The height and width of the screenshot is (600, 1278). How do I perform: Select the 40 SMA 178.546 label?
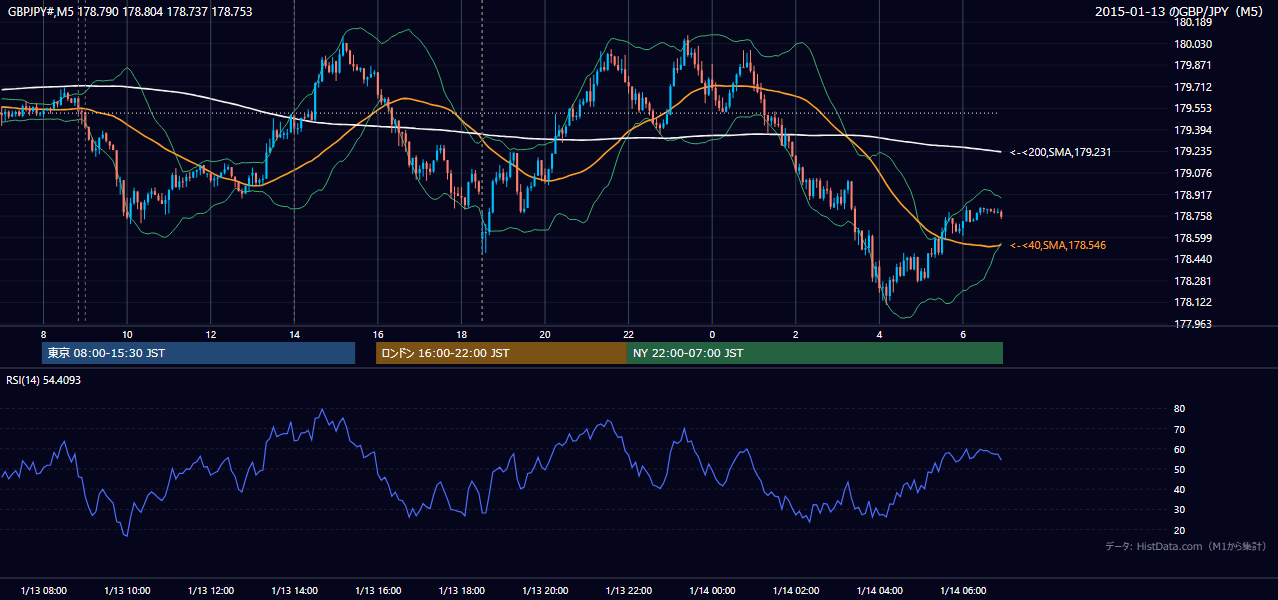(x=1058, y=245)
